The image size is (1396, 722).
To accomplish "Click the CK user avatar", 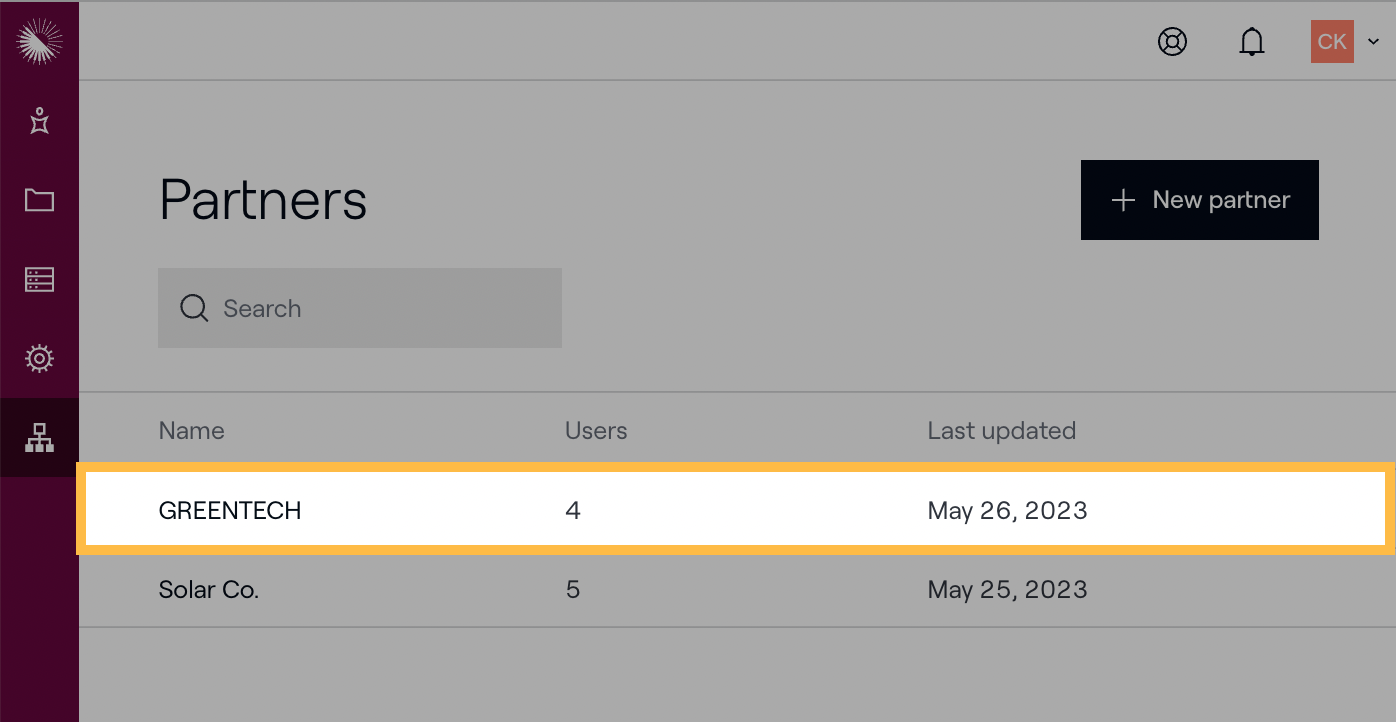I will [1332, 42].
